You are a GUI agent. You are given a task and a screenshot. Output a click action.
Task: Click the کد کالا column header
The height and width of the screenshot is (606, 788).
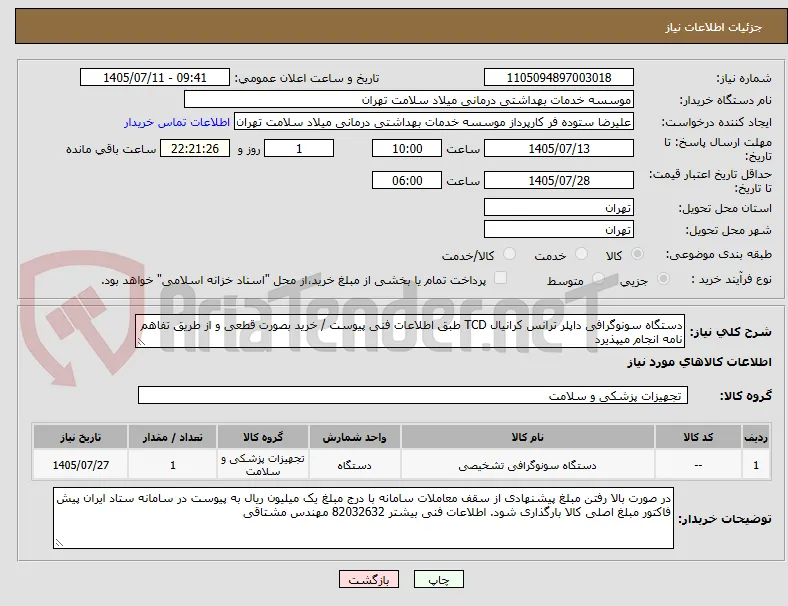point(698,437)
